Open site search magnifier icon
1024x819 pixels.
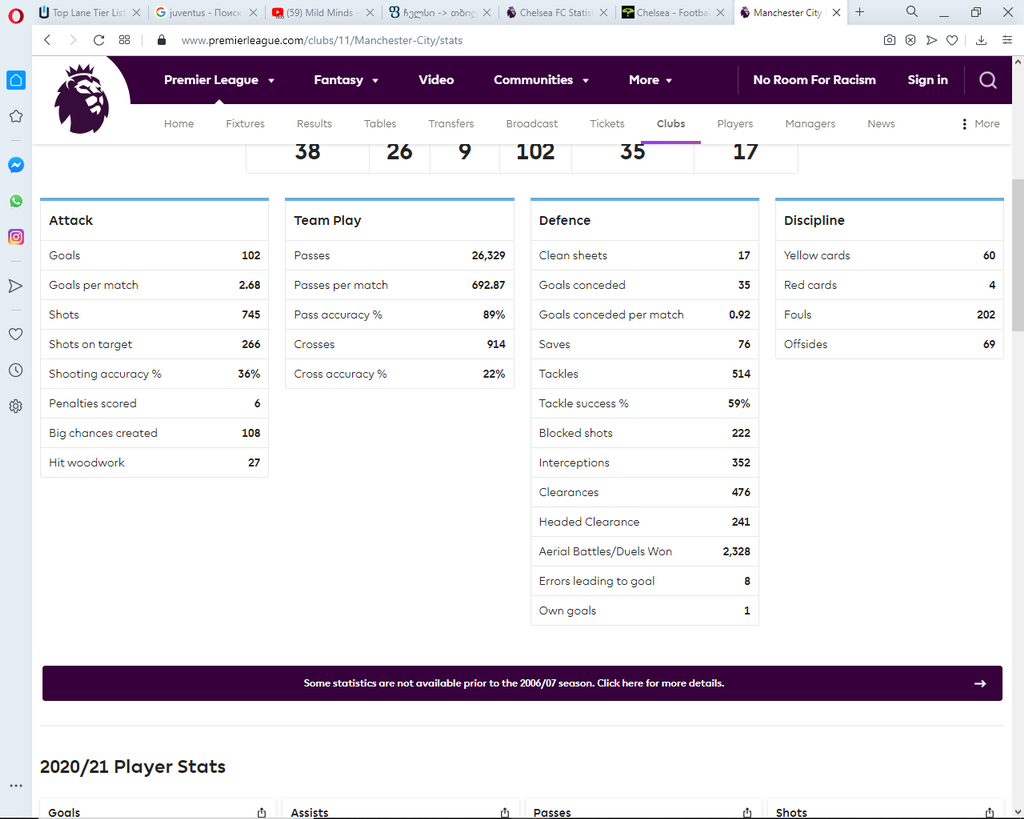pos(988,80)
